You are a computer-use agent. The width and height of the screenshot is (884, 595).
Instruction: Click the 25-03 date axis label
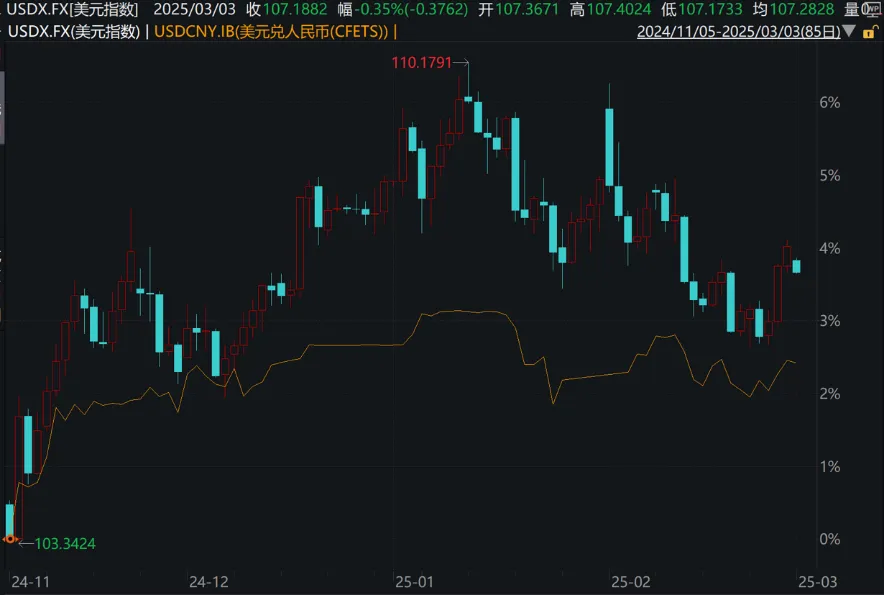pos(817,581)
